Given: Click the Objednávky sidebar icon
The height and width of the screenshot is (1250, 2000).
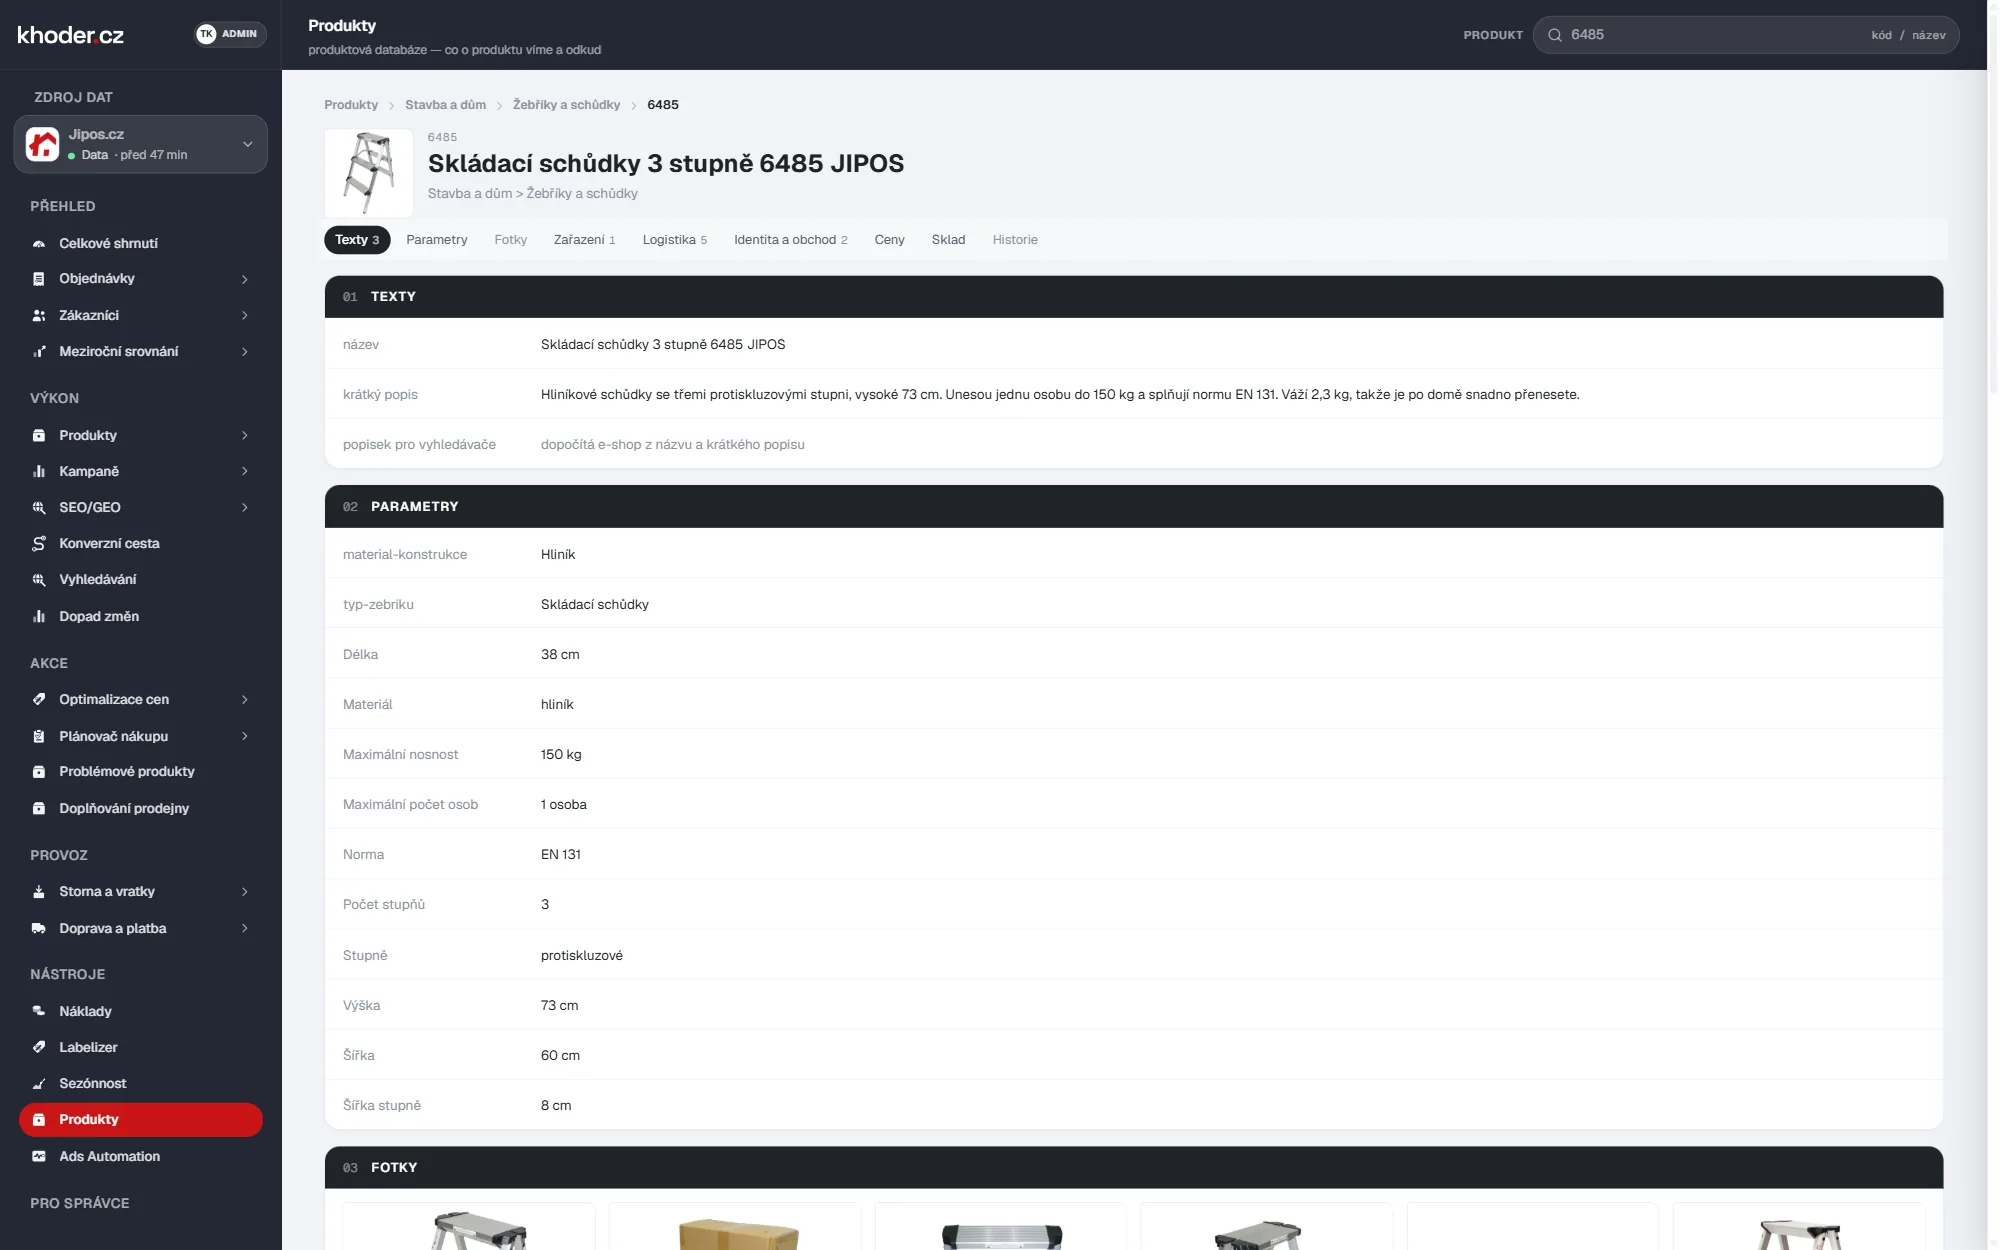Looking at the screenshot, I should point(39,279).
